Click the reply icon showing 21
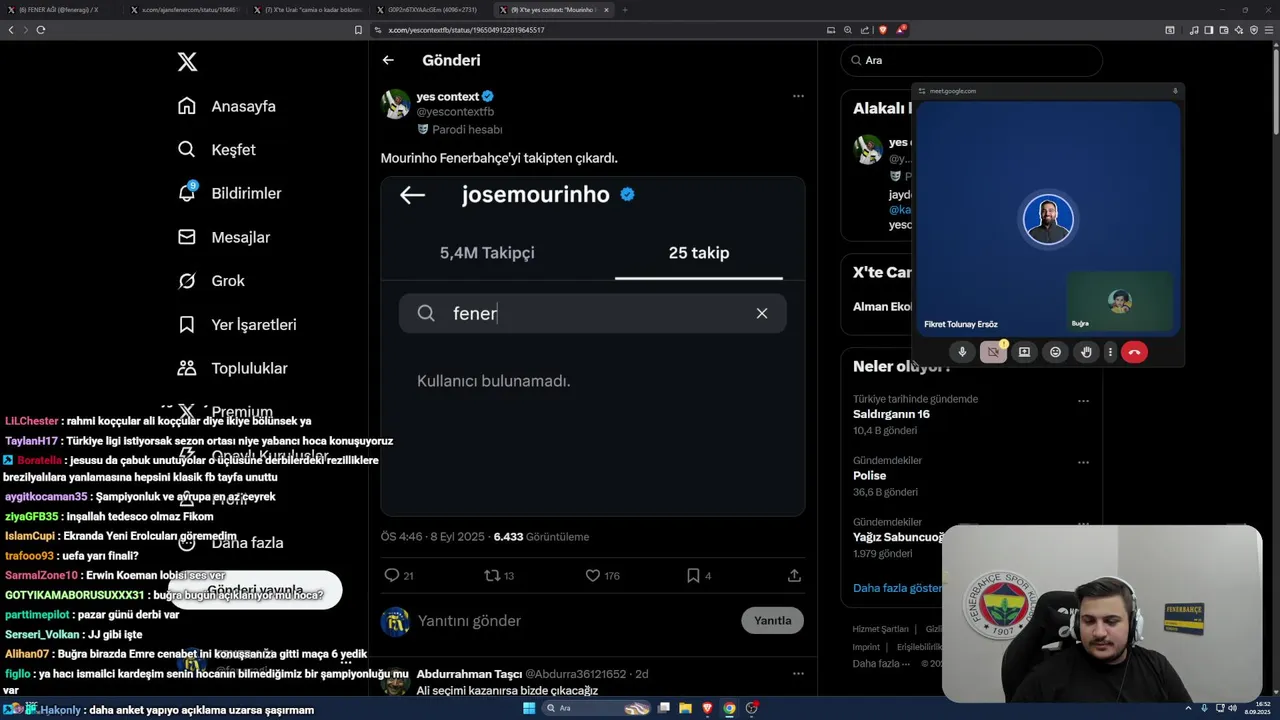Image resolution: width=1280 pixels, height=720 pixels. tap(392, 575)
